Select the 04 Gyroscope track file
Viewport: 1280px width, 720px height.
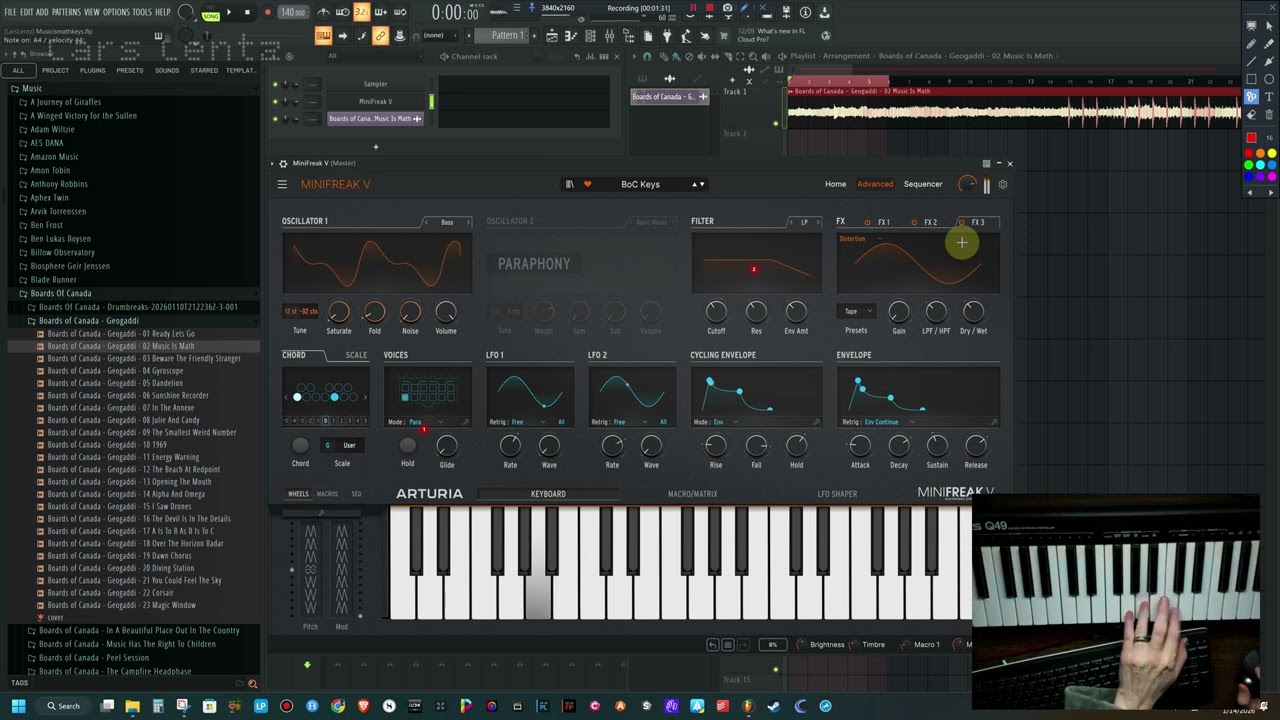[115, 371]
